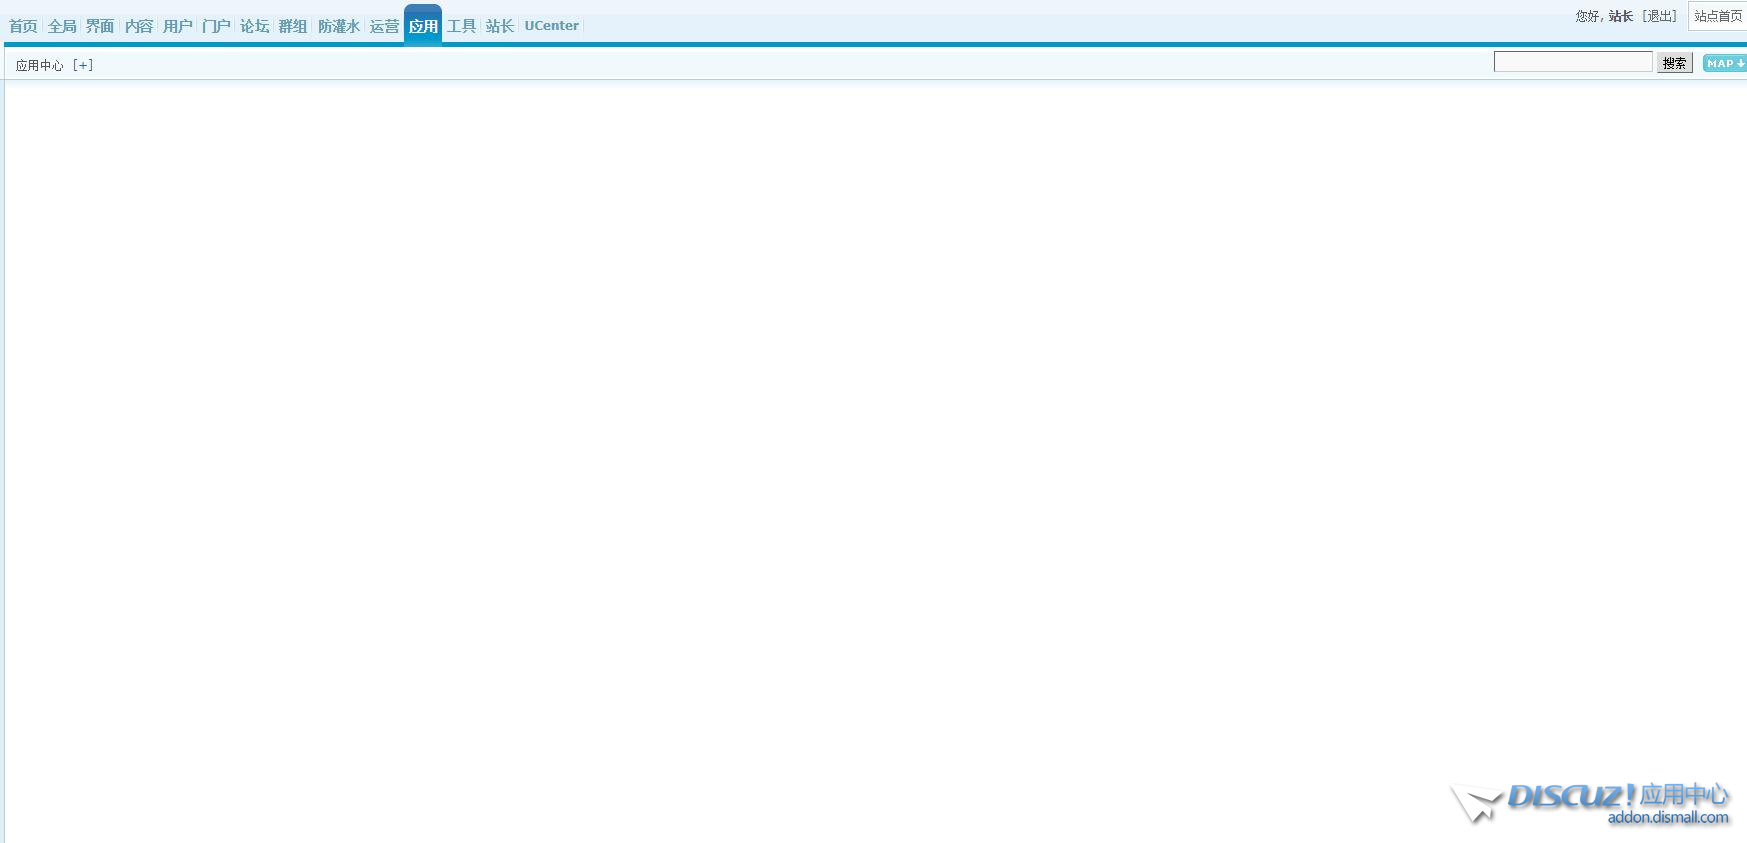Click the active 应用 tab
This screenshot has width=1747, height=843.
click(423, 25)
